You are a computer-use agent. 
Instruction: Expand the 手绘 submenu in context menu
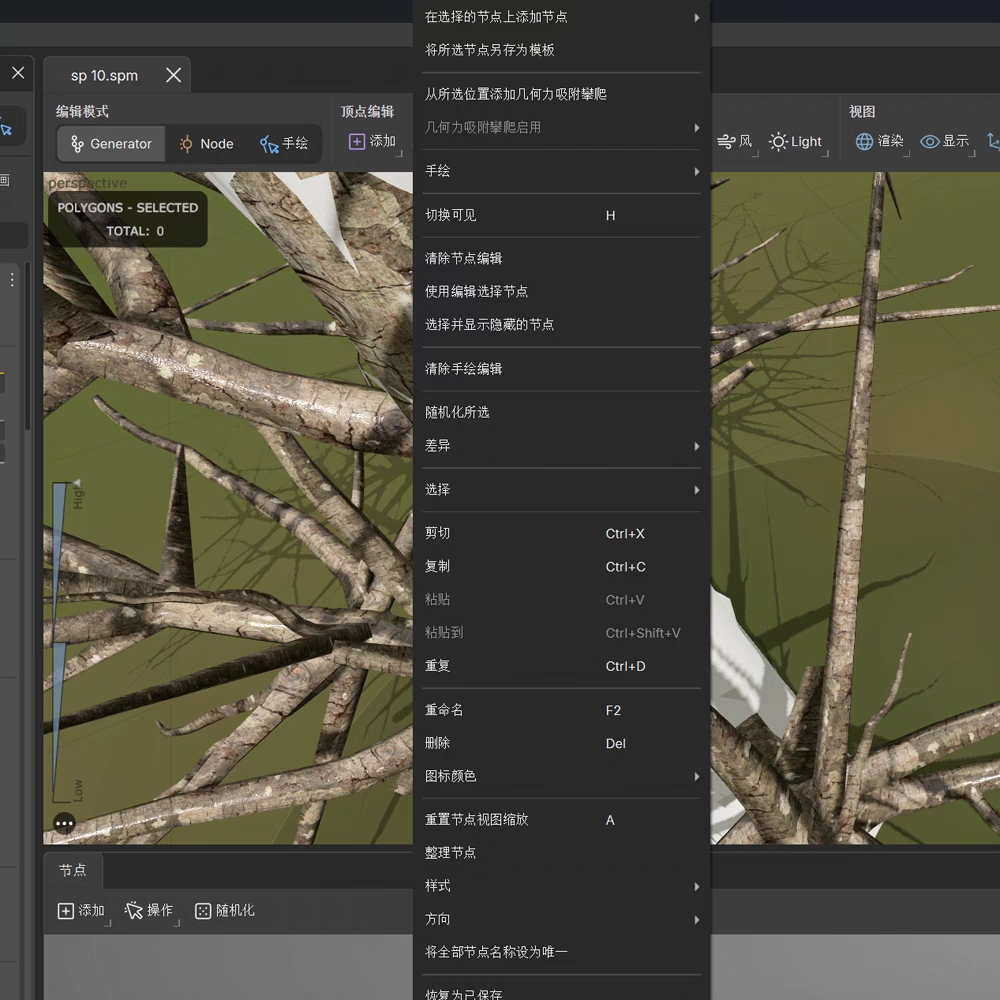(562, 171)
